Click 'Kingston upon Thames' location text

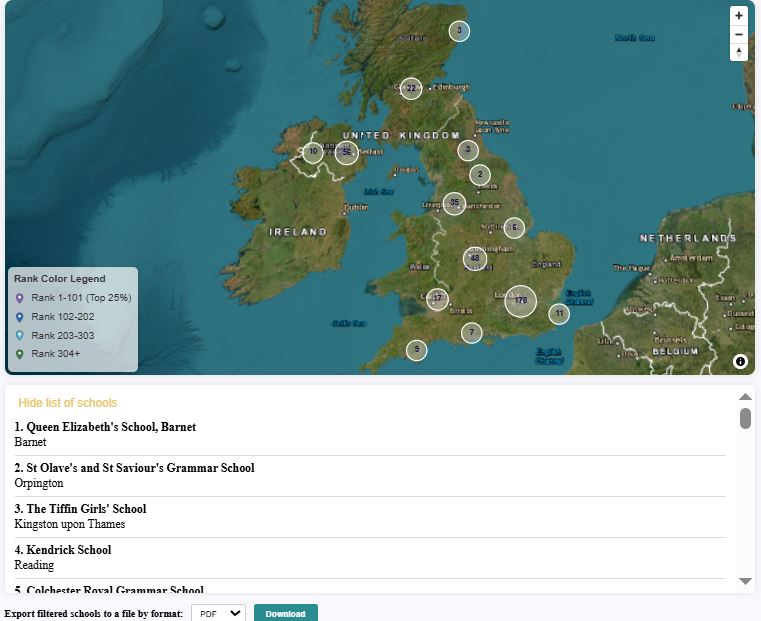(69, 524)
